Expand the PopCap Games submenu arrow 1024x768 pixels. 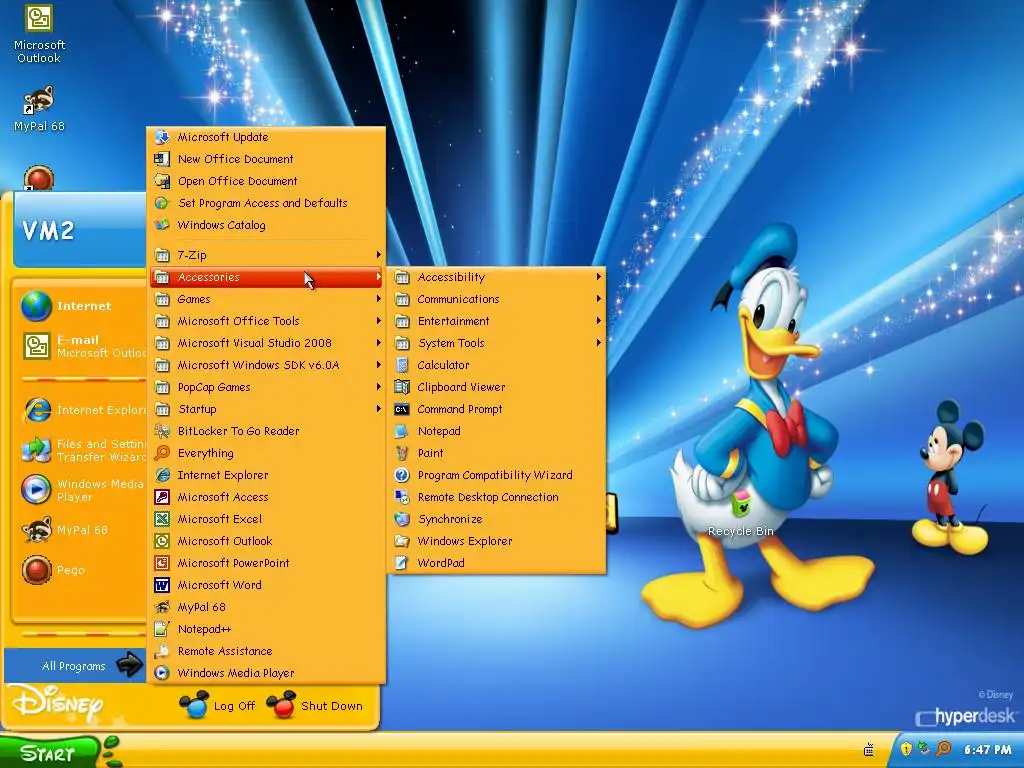coord(378,387)
